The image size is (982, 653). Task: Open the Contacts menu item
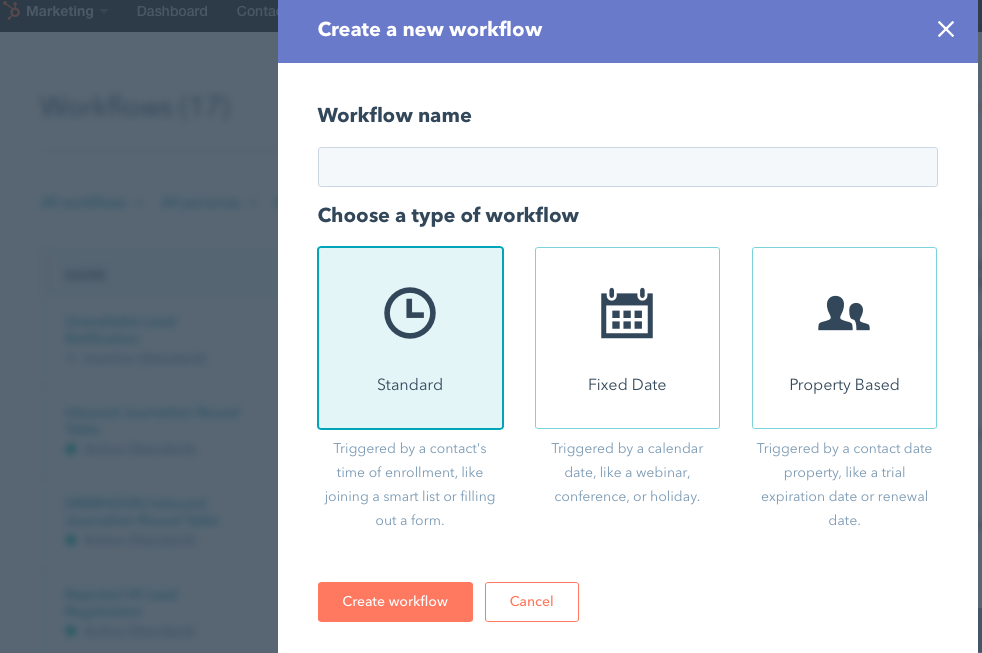click(257, 12)
